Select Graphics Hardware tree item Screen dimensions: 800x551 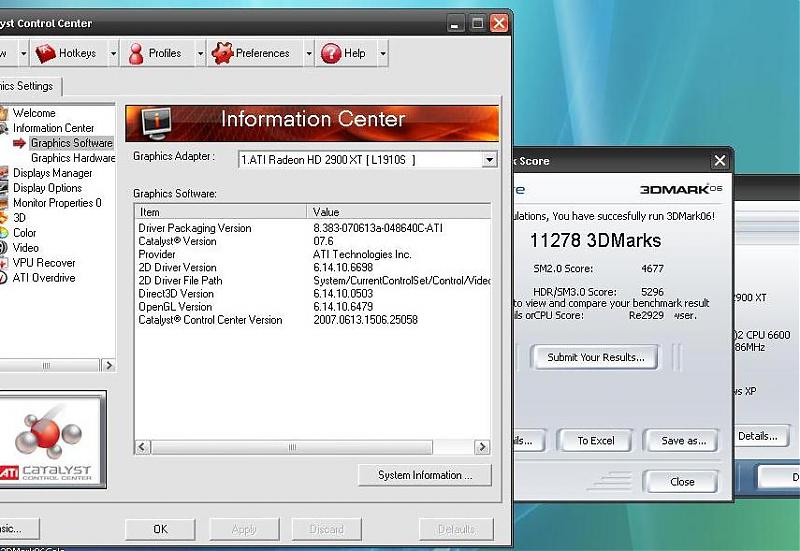[73, 158]
